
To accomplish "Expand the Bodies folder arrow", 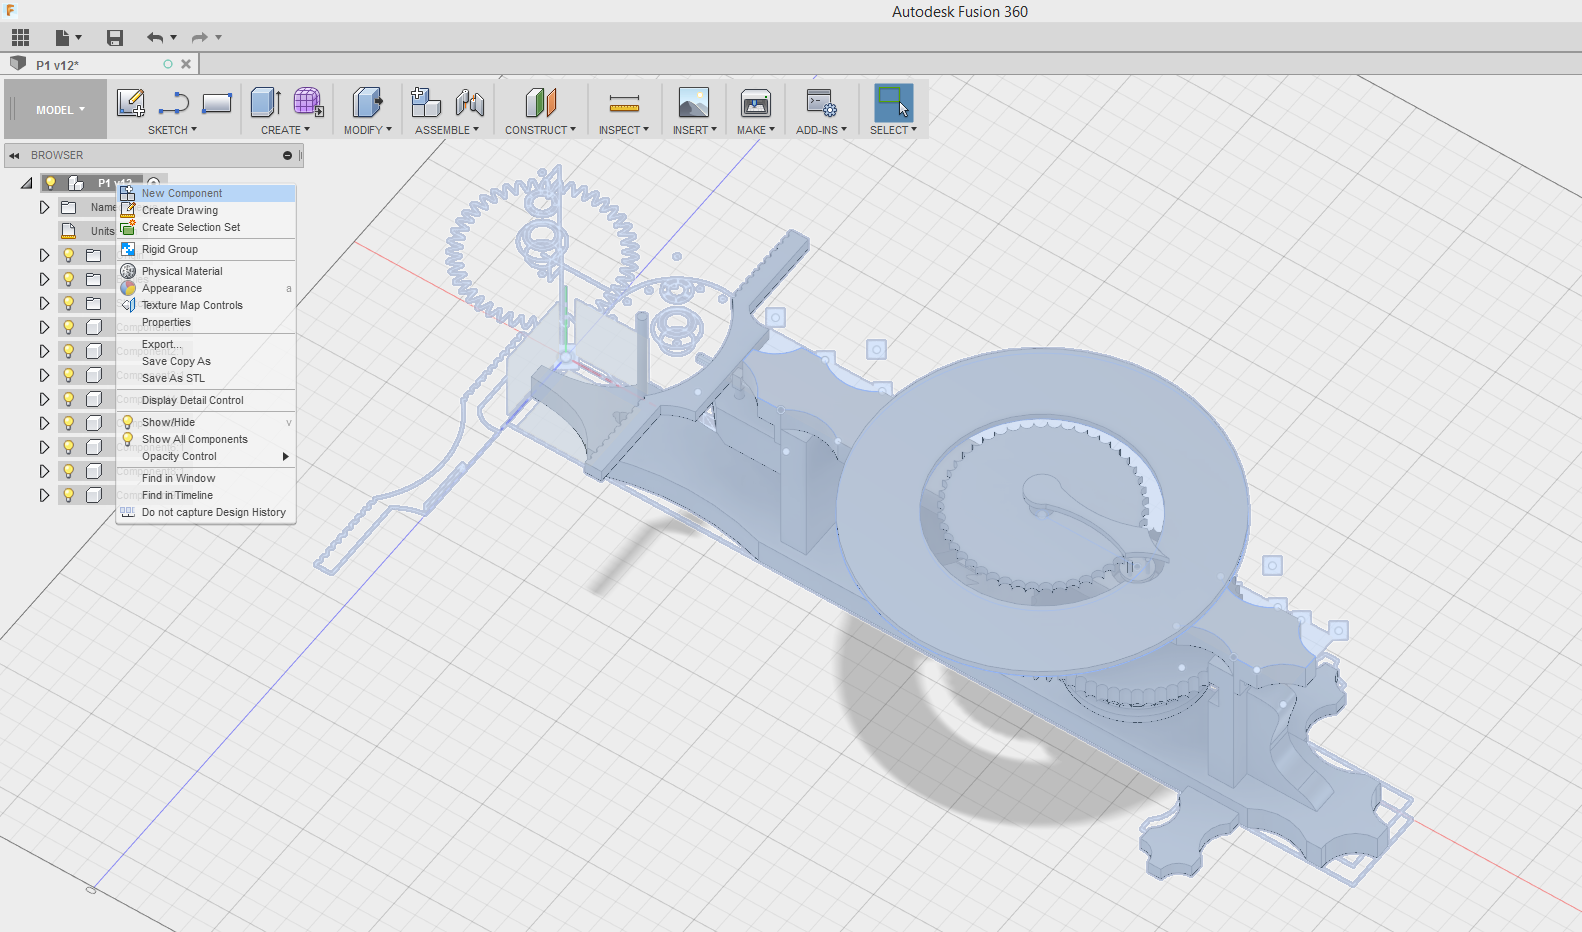I will 44,279.
